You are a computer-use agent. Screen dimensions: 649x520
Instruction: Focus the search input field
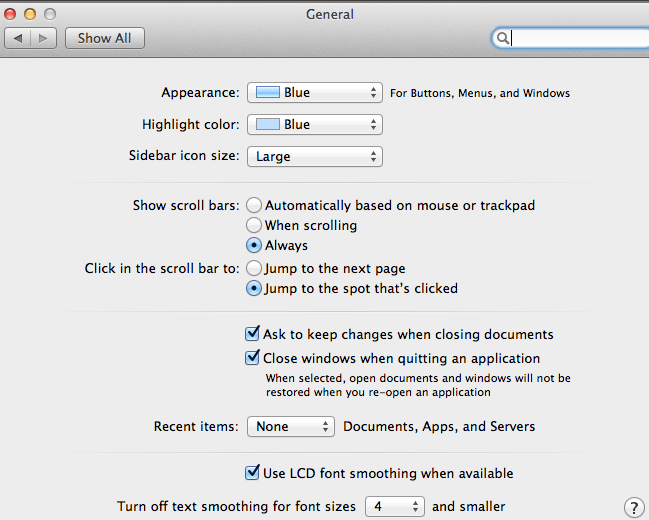click(570, 38)
